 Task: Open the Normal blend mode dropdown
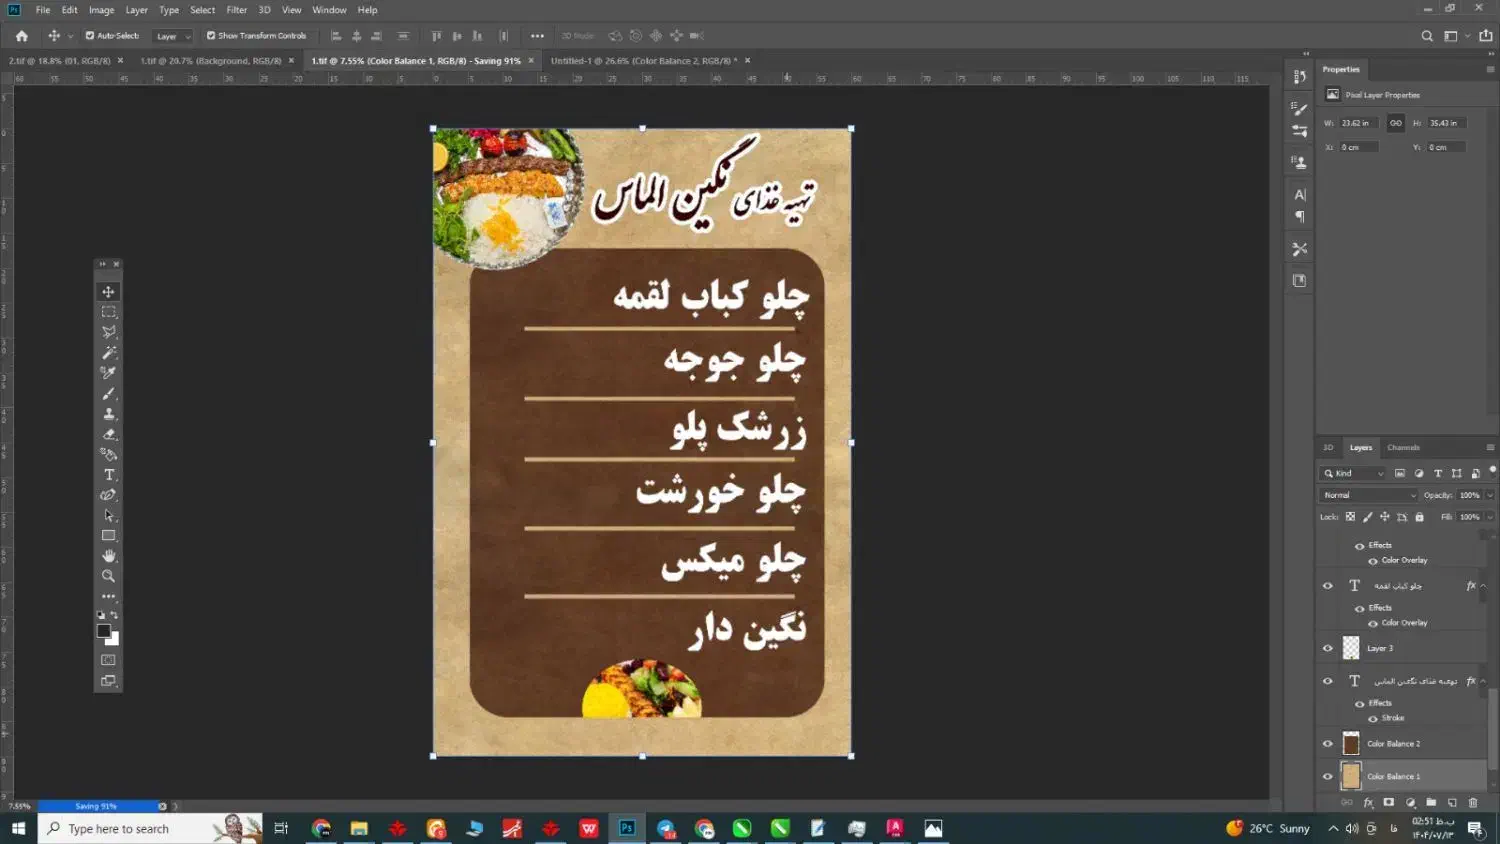click(x=1369, y=495)
